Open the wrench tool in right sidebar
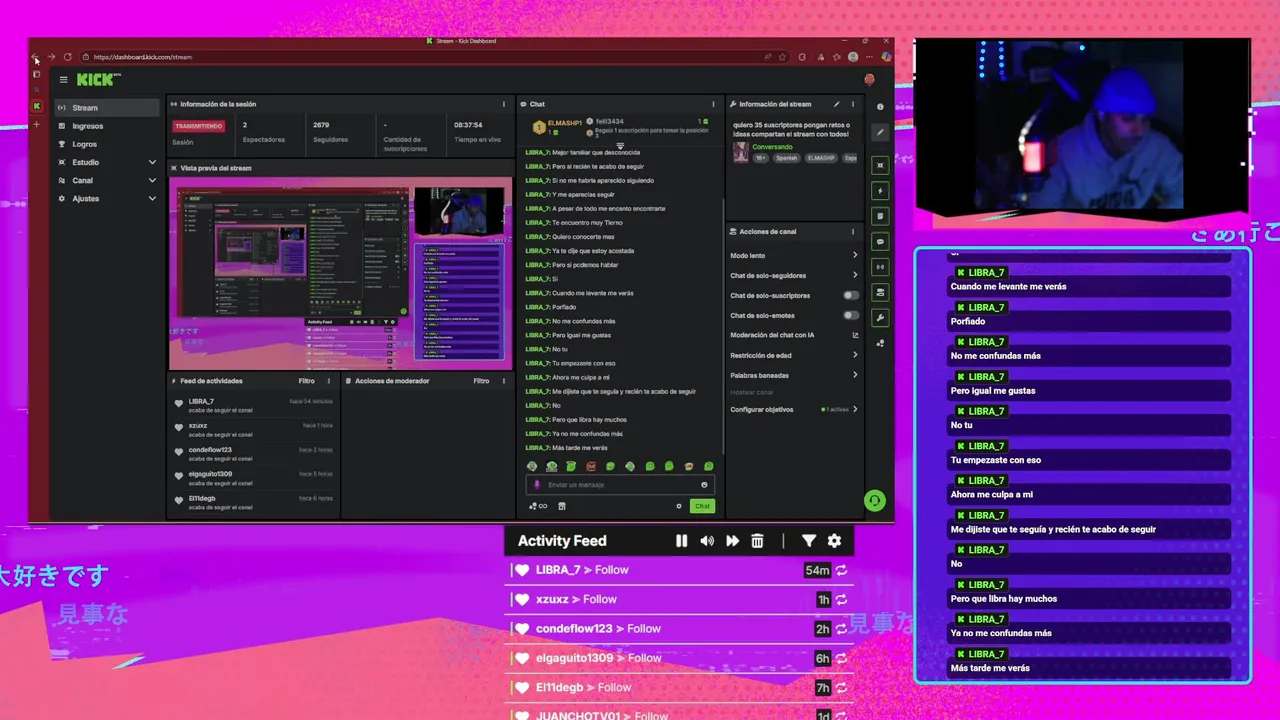Image resolution: width=1280 pixels, height=720 pixels. 880,318
